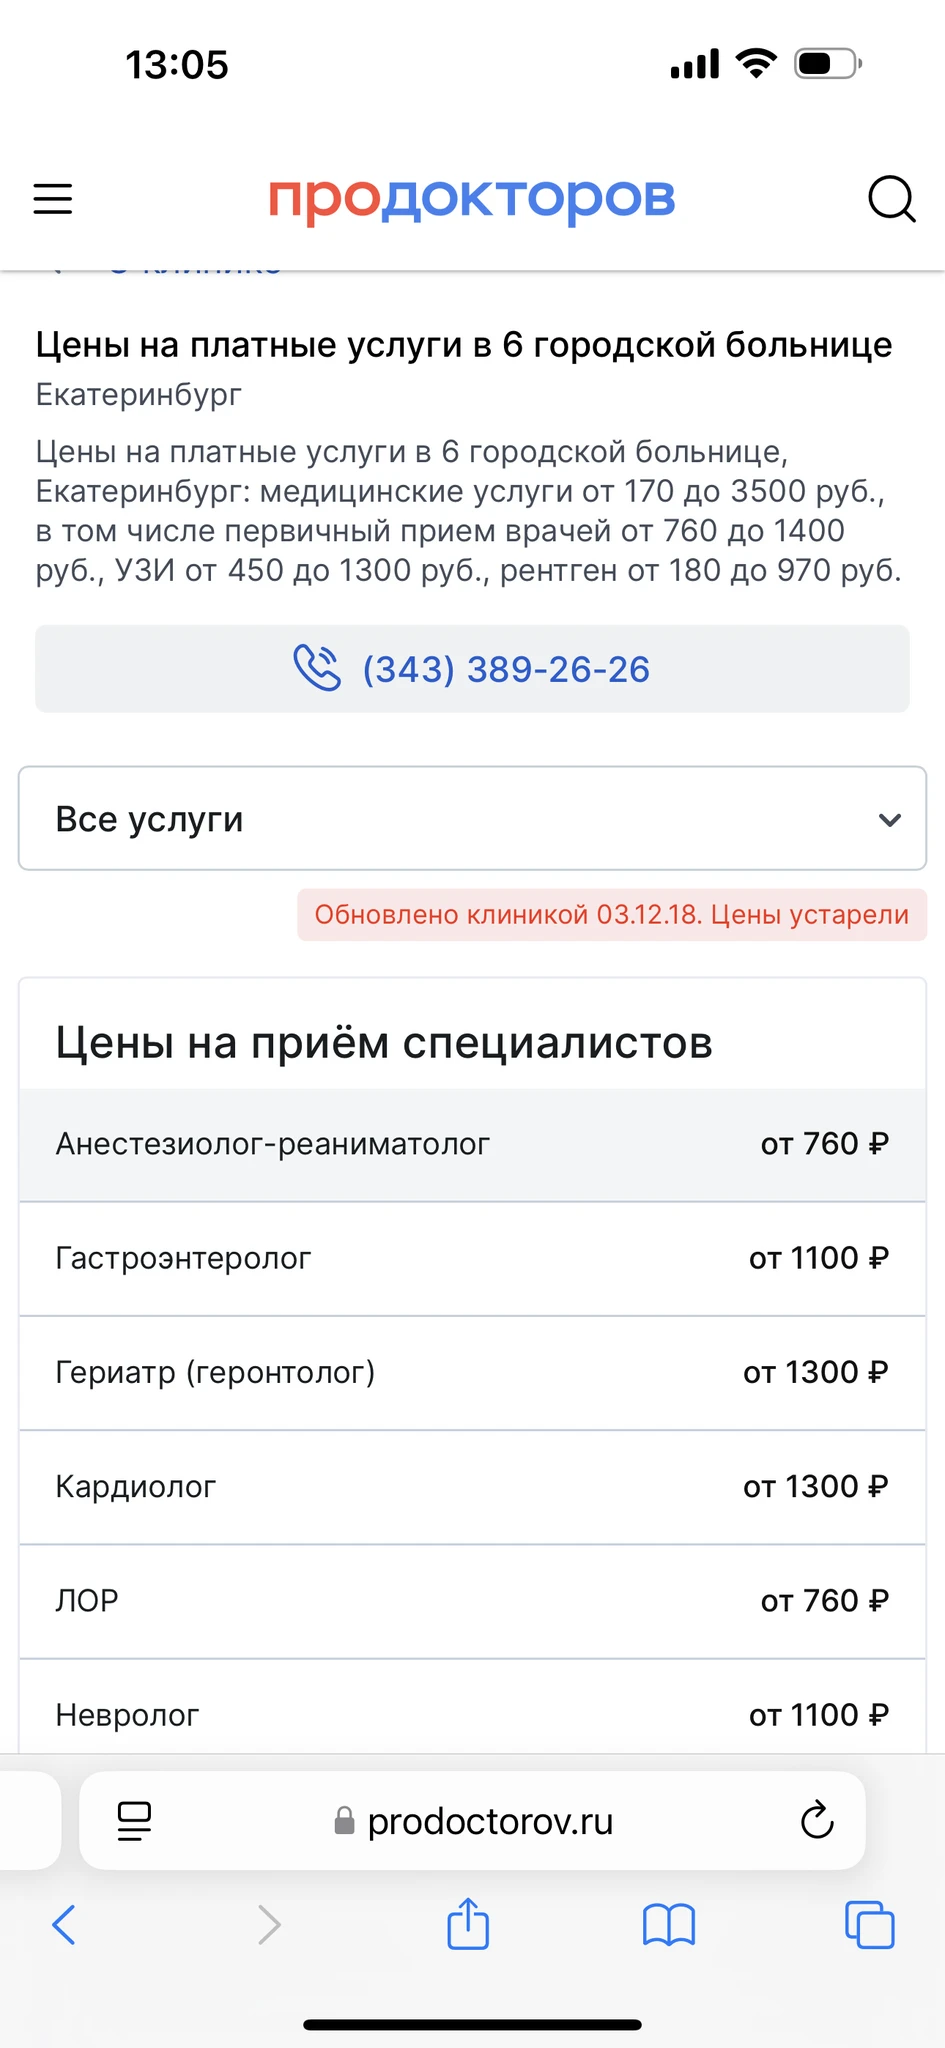Image resolution: width=945 pixels, height=2048 pixels.
Task: Select Гастроэнтеролог price row
Action: tap(472, 1258)
